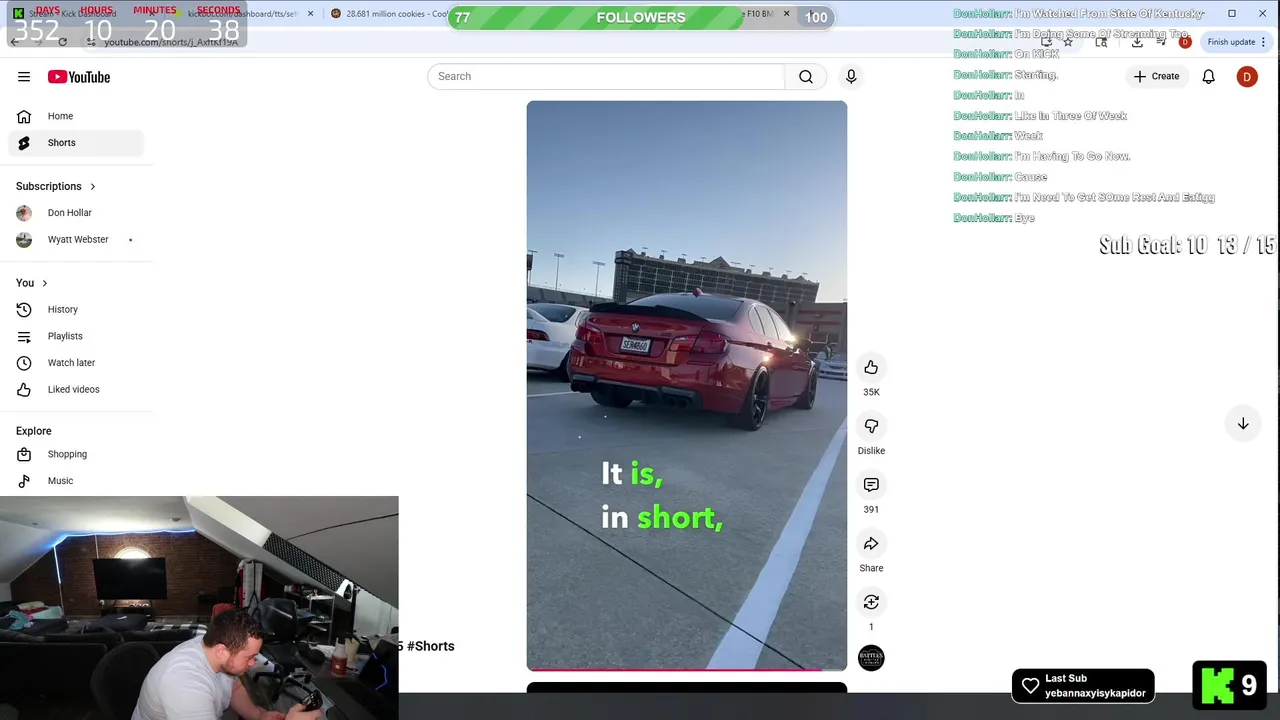
Task: Click the Create button
Action: pos(1156,76)
